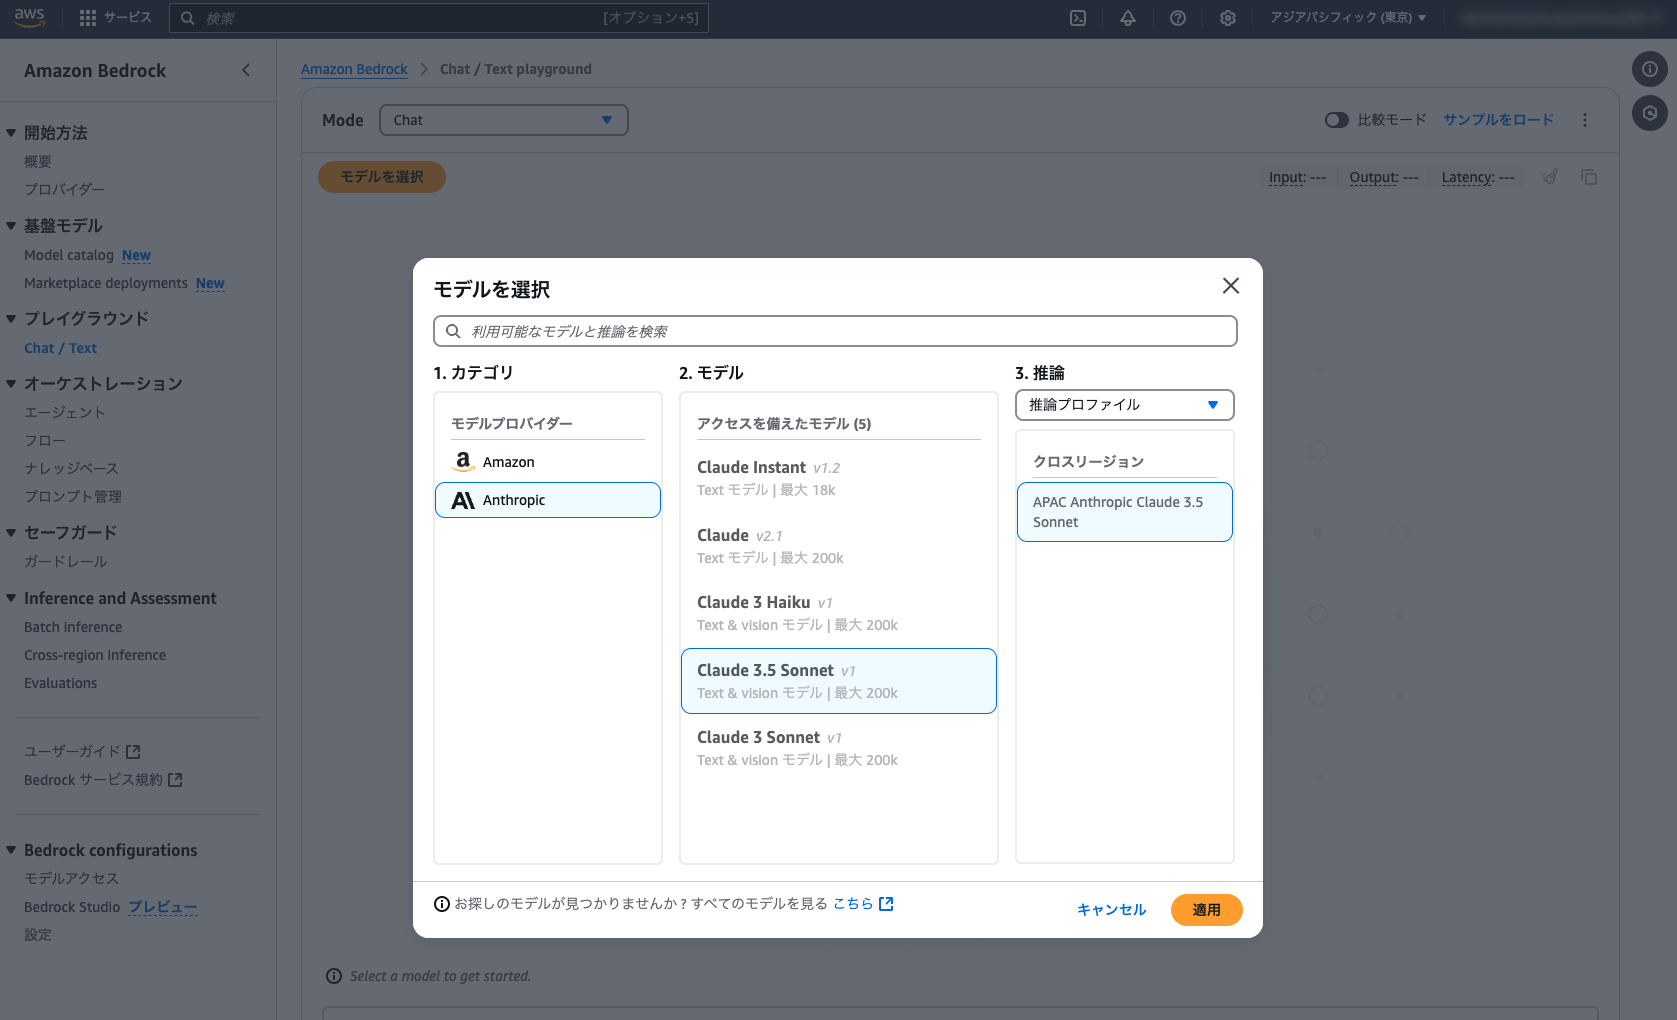Select APAC Anthropic Claude 3.5 Sonnet profile
This screenshot has height=1020, width=1677.
[1125, 512]
